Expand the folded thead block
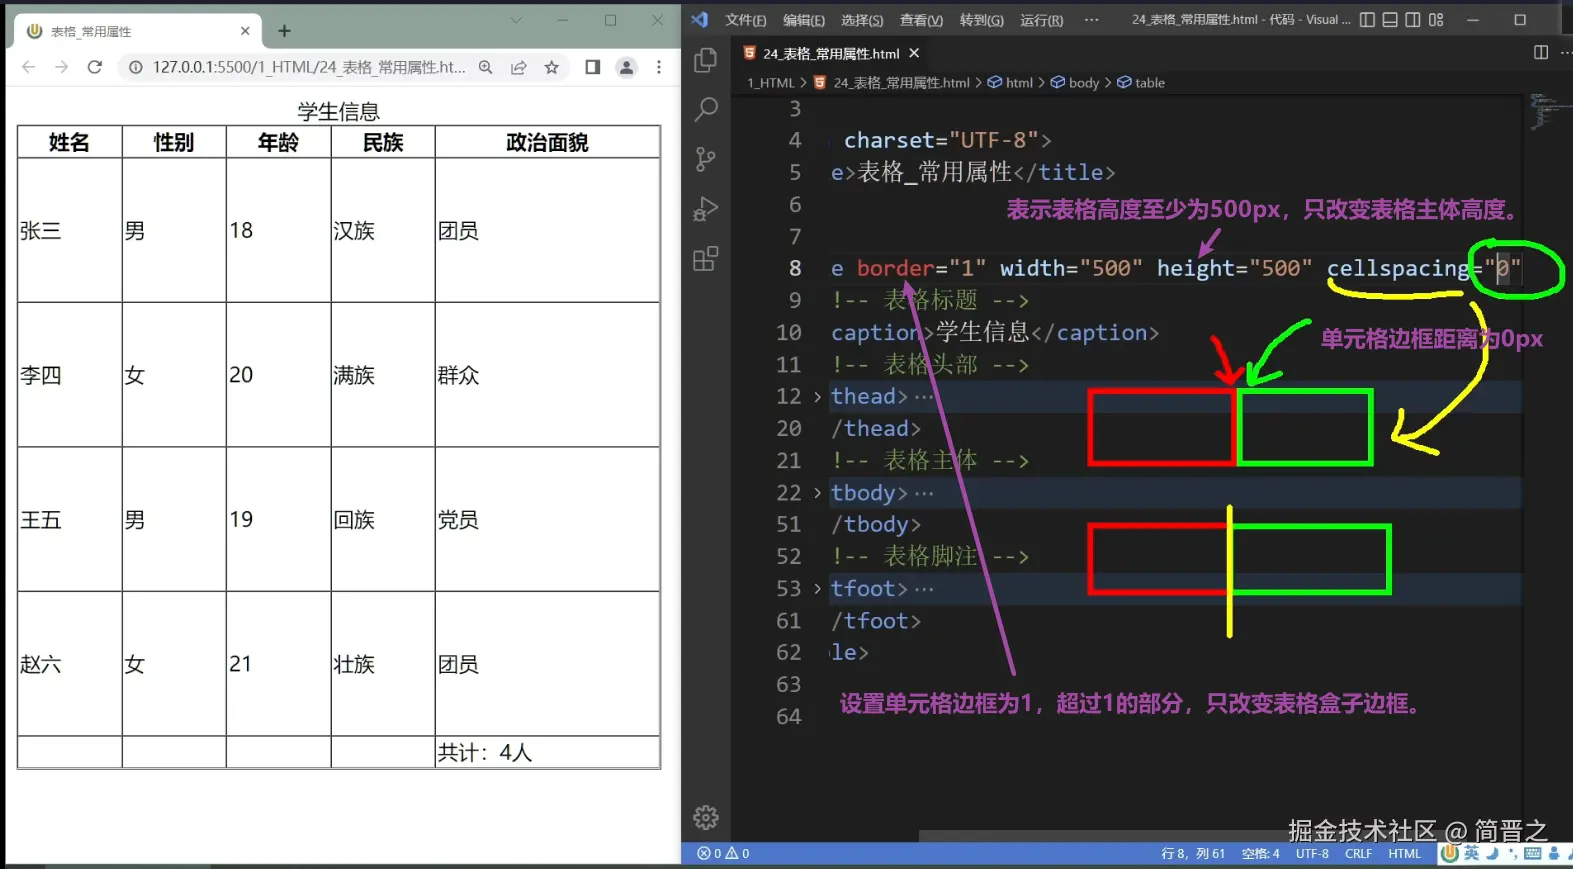The image size is (1573, 869). pyautogui.click(x=817, y=397)
